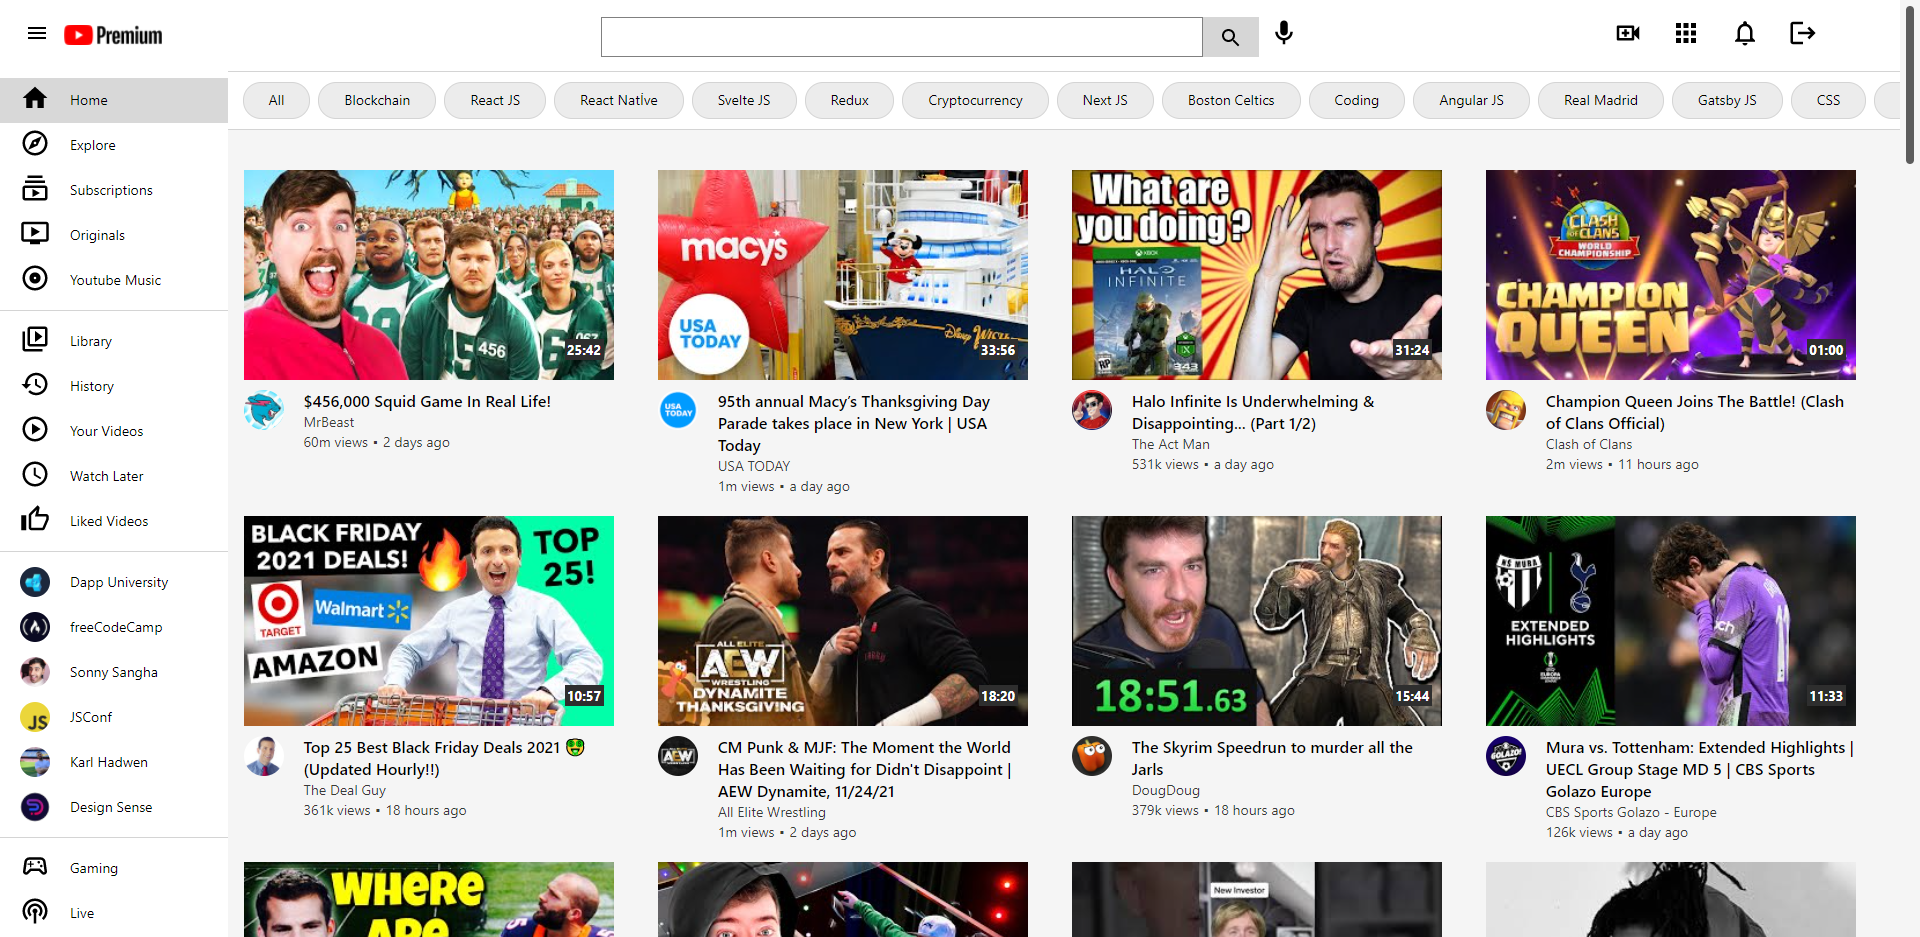Select the React JS topic chip
Viewport: 1920px width, 937px height.
[x=494, y=100]
